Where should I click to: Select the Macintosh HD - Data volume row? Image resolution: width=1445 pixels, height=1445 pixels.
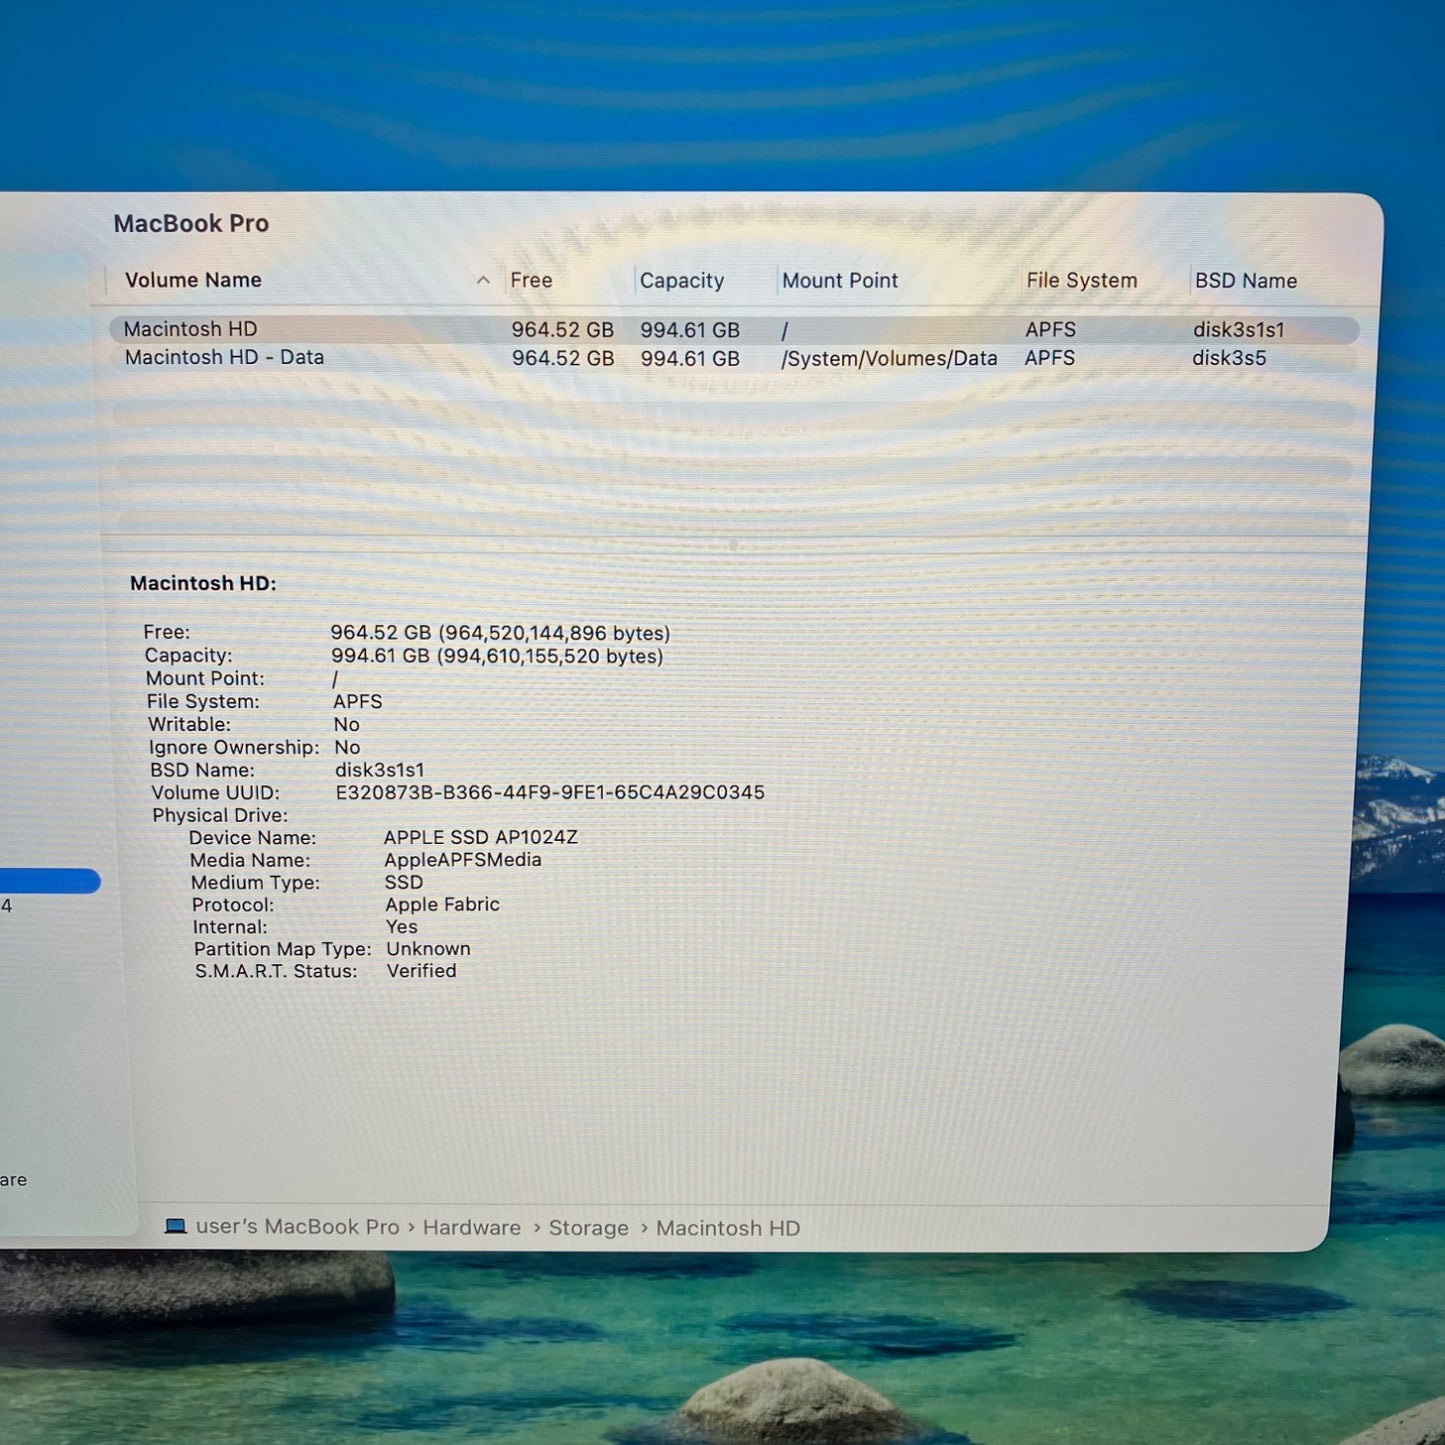click(734, 358)
